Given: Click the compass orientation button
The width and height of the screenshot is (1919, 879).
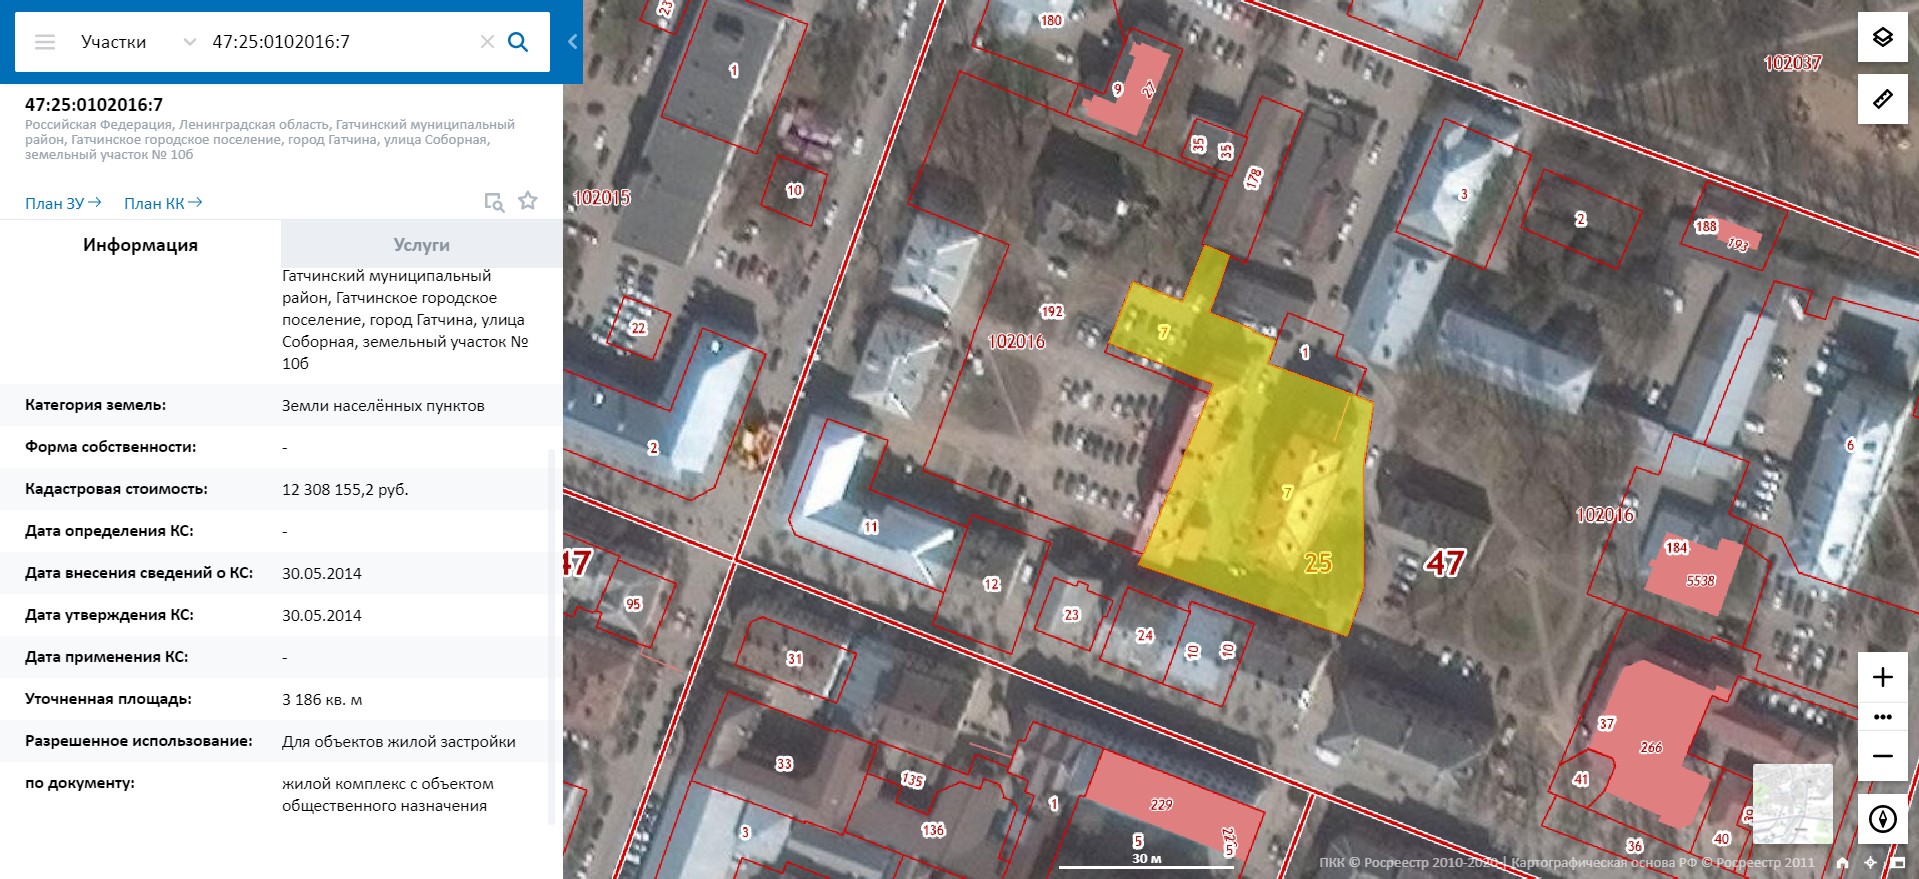Looking at the screenshot, I should [x=1882, y=819].
